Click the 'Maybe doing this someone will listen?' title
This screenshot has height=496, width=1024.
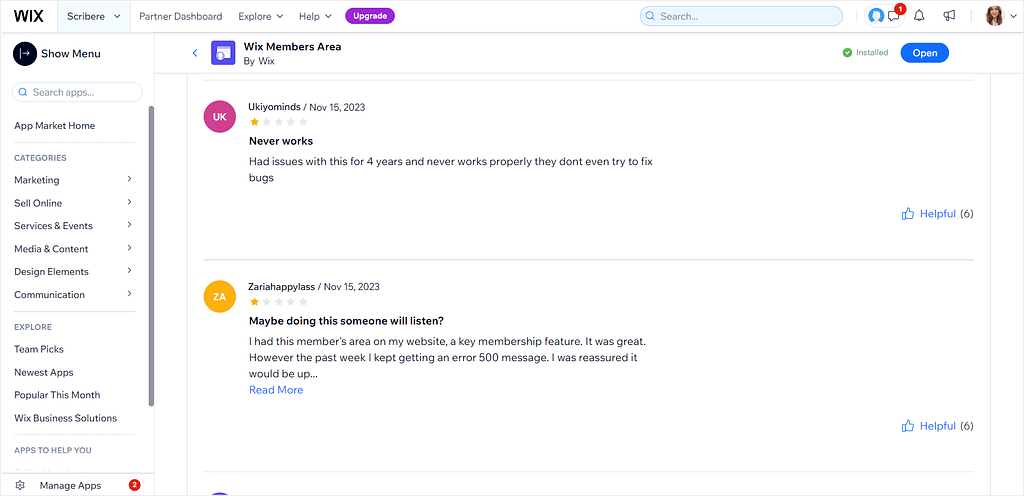[347, 321]
